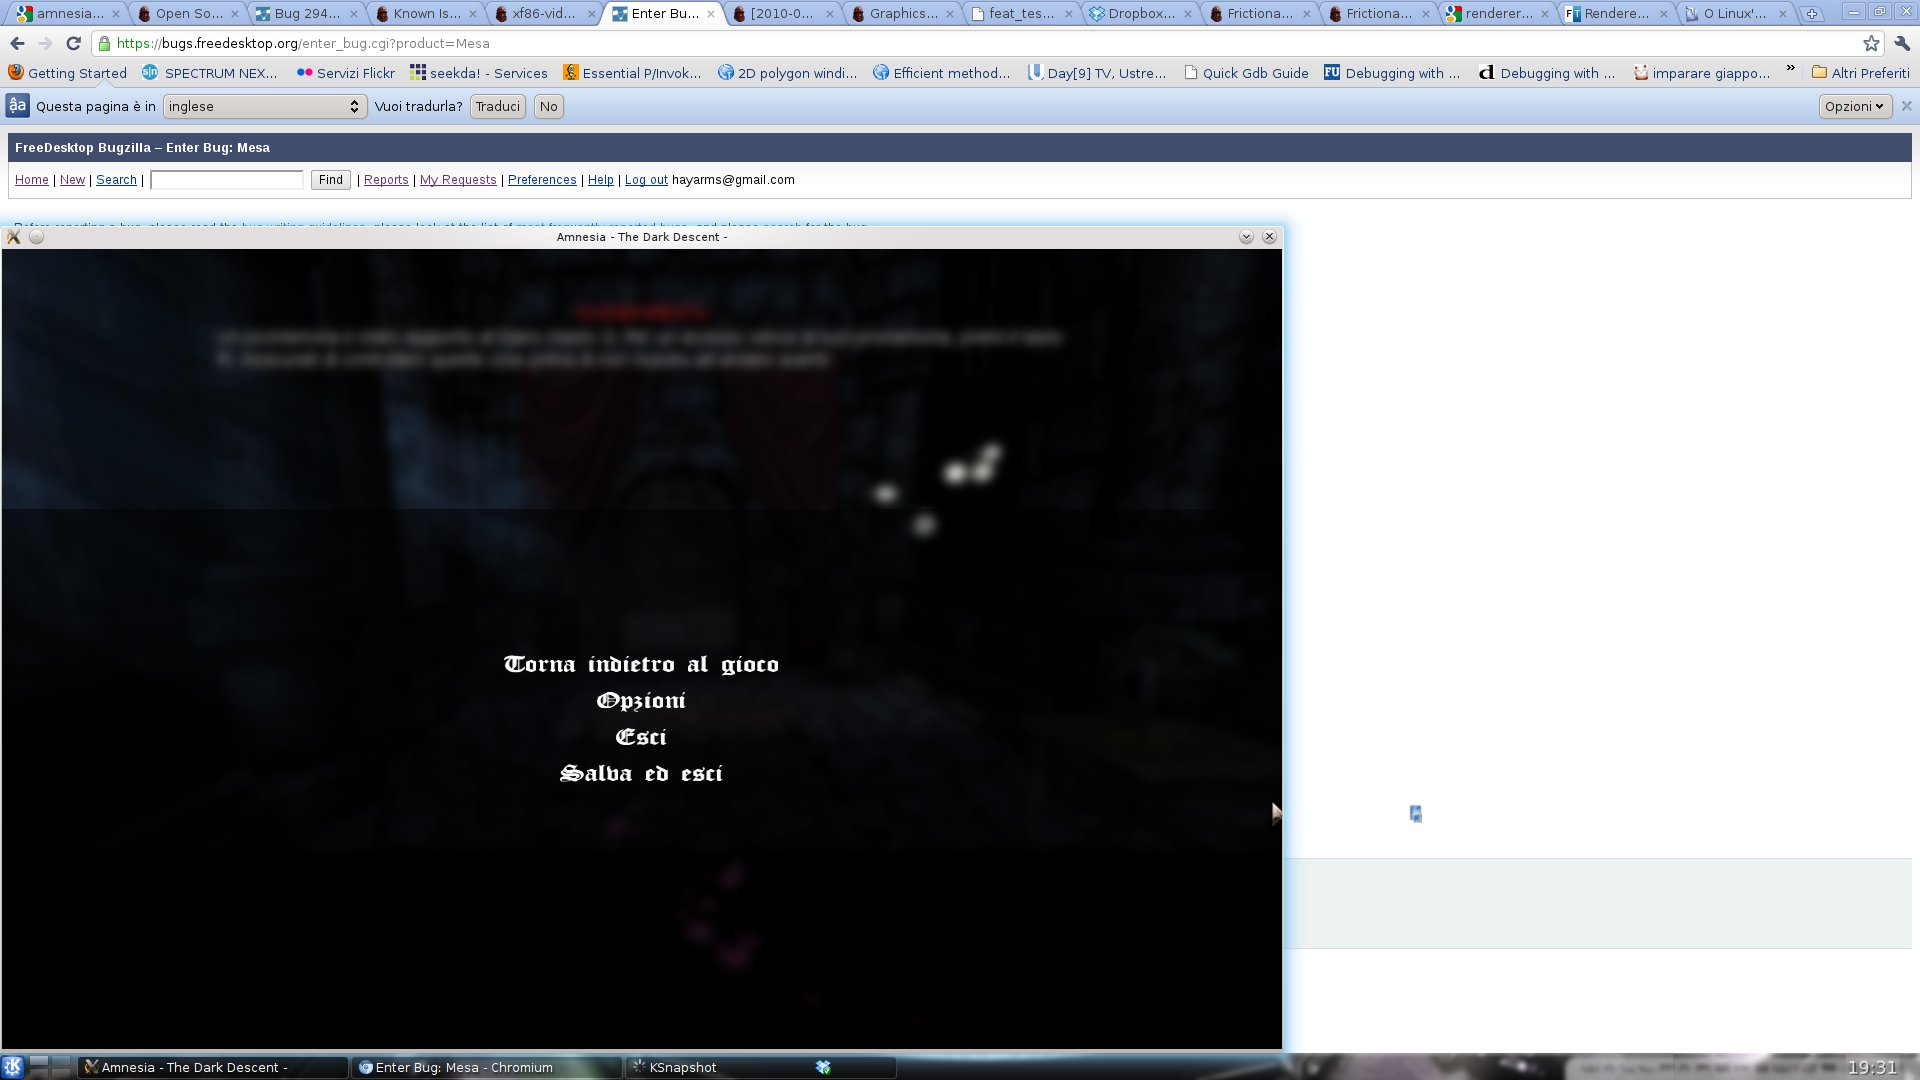Switch to the Known Issues tab
This screenshot has width=1920, height=1080.
click(426, 14)
